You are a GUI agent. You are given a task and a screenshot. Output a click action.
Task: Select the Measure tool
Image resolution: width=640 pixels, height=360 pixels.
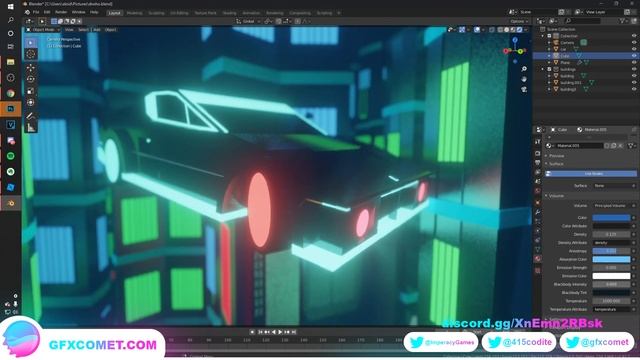[x=31, y=128]
